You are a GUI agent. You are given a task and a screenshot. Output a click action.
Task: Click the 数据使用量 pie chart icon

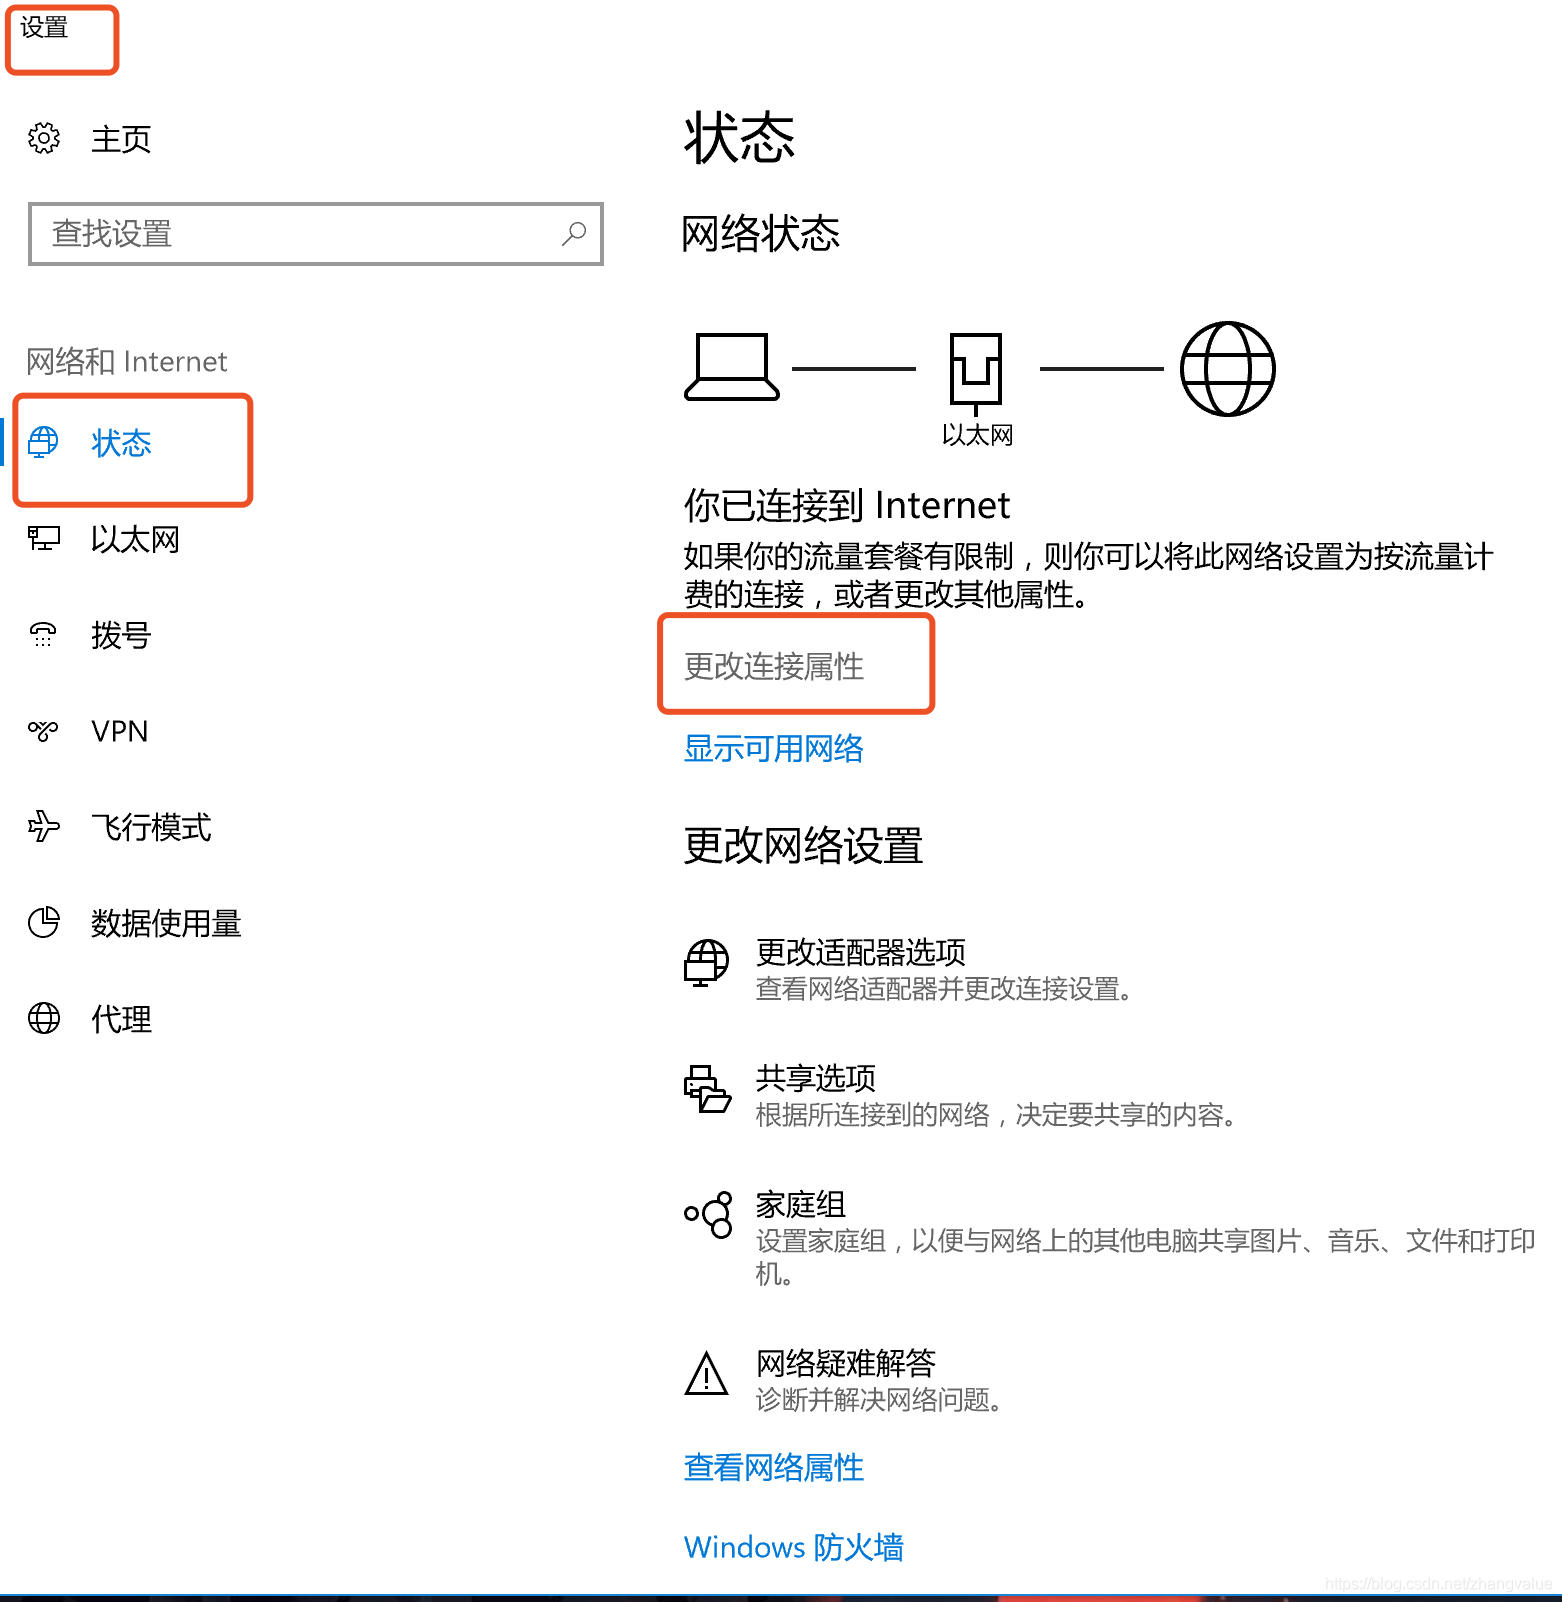(x=44, y=922)
